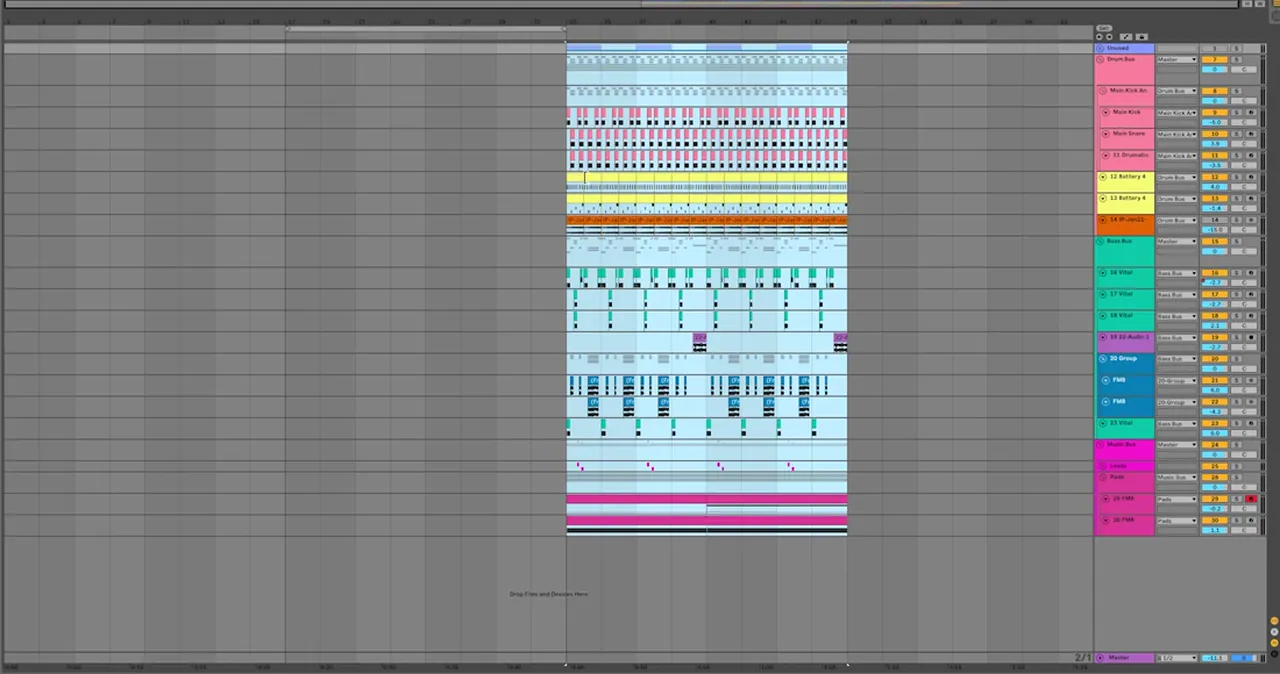
Task: Click the Drop Files and Devices Here area
Action: coord(548,594)
